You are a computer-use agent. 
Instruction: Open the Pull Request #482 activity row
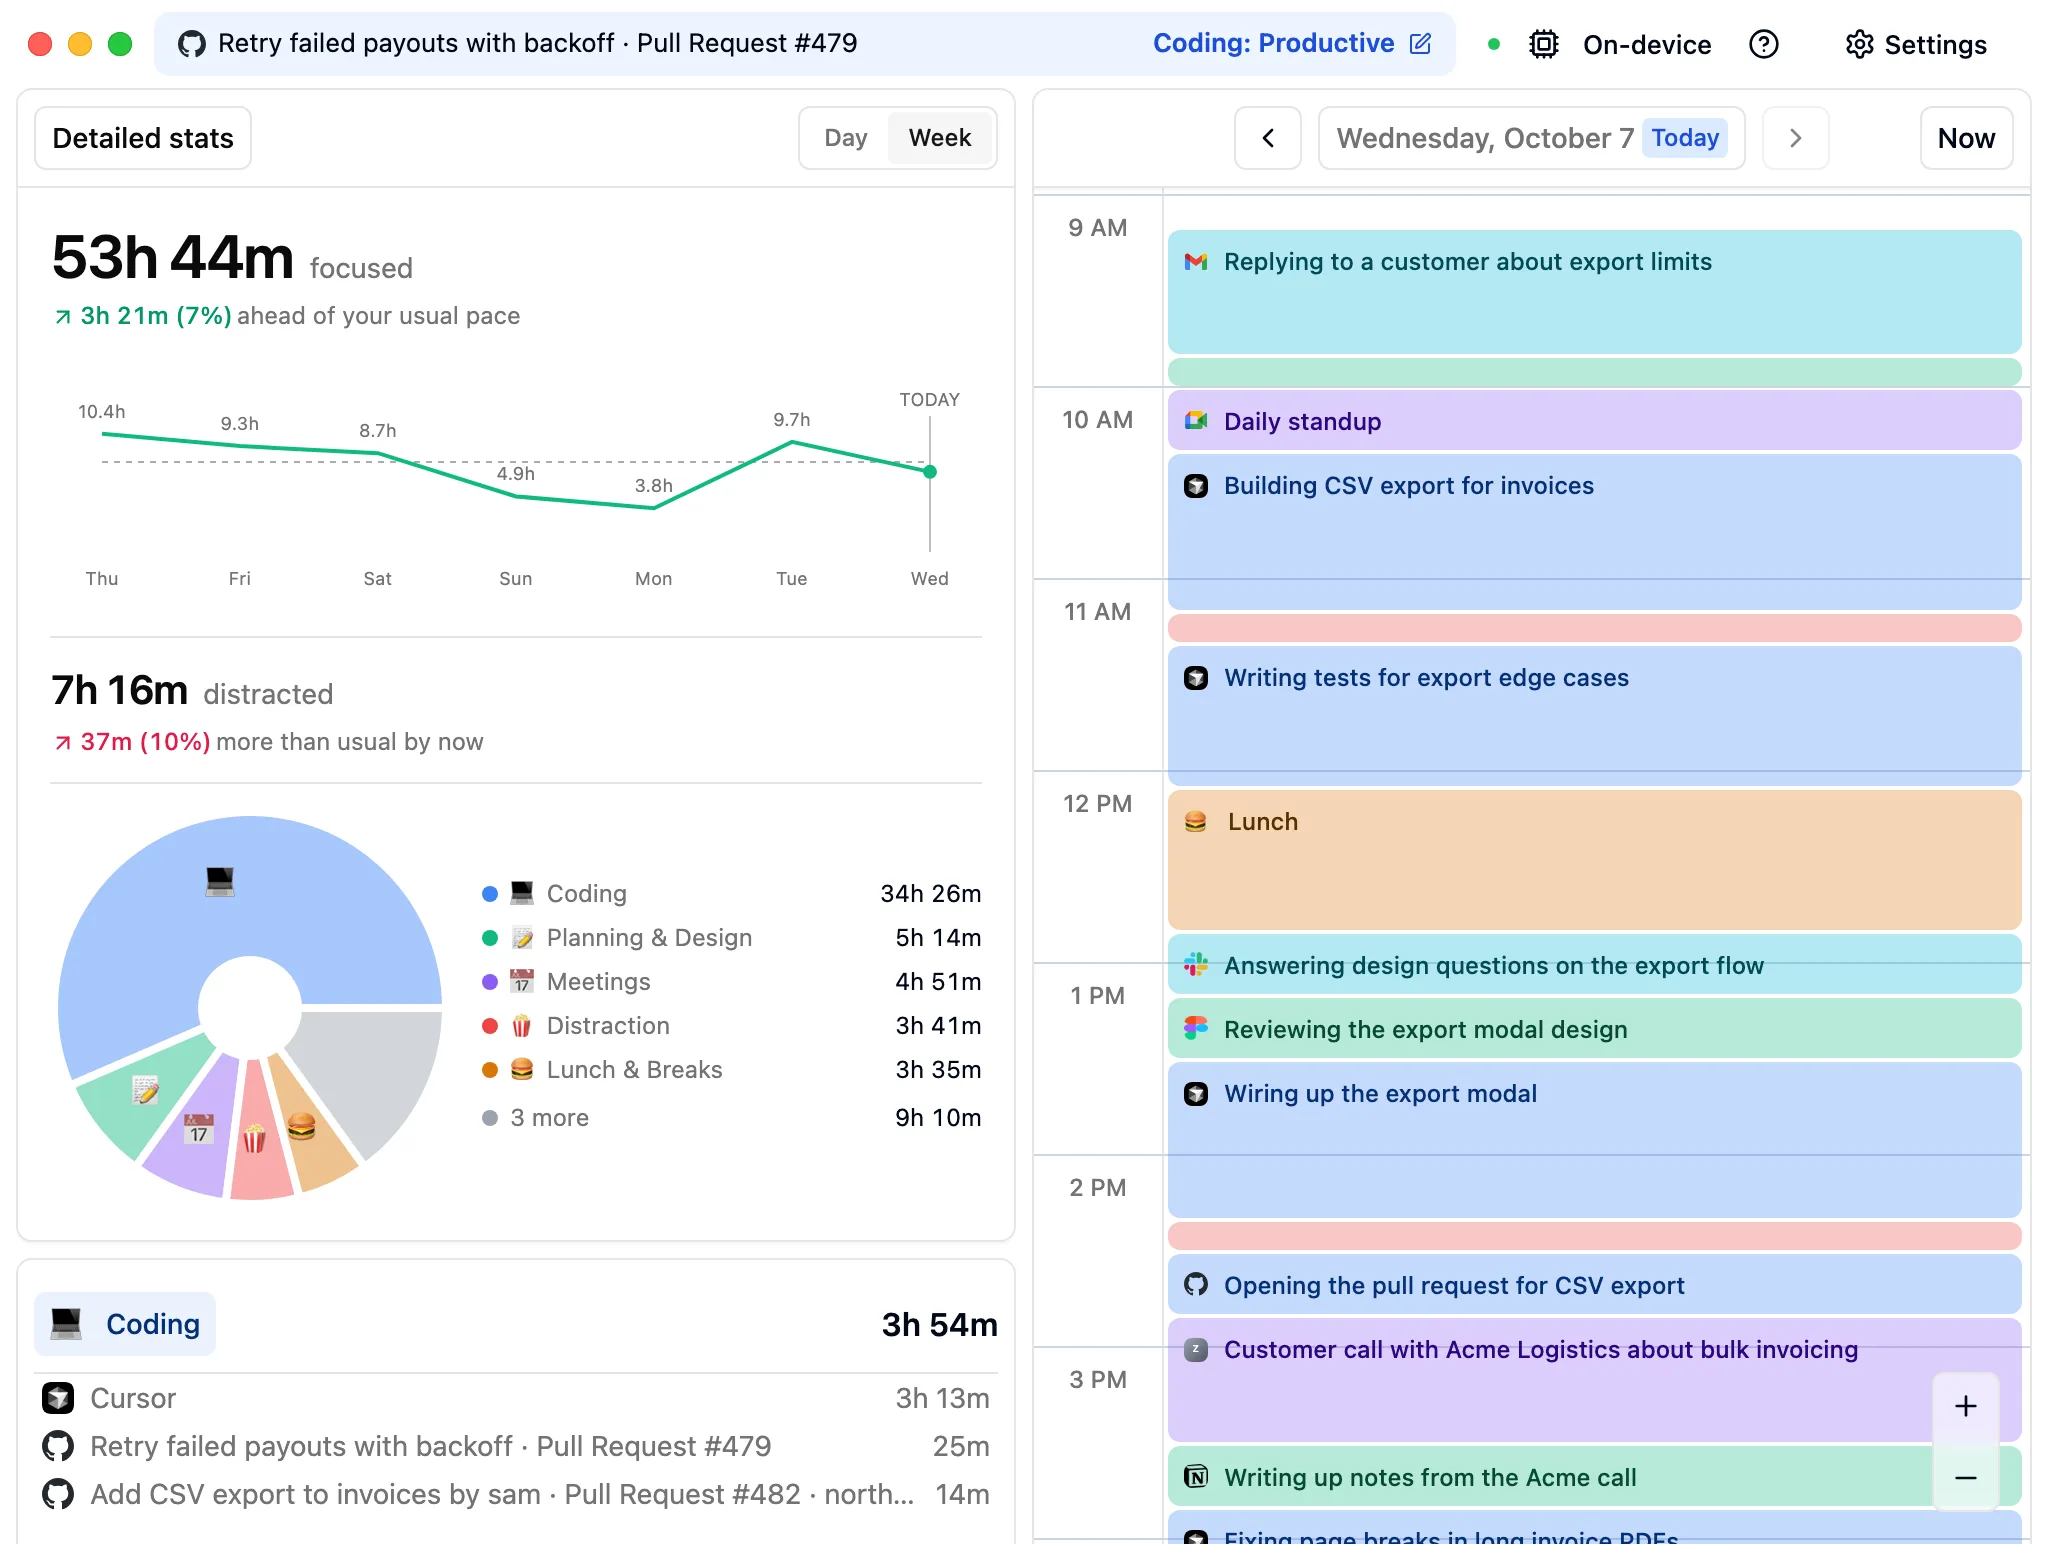(x=516, y=1494)
